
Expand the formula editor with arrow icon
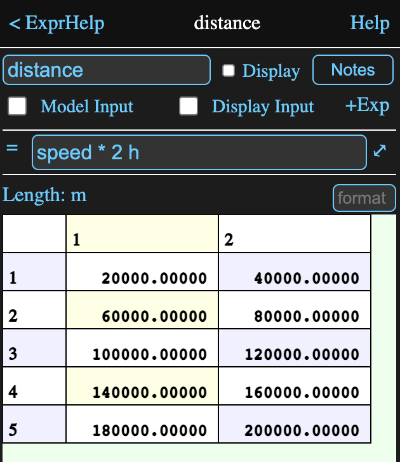point(380,151)
